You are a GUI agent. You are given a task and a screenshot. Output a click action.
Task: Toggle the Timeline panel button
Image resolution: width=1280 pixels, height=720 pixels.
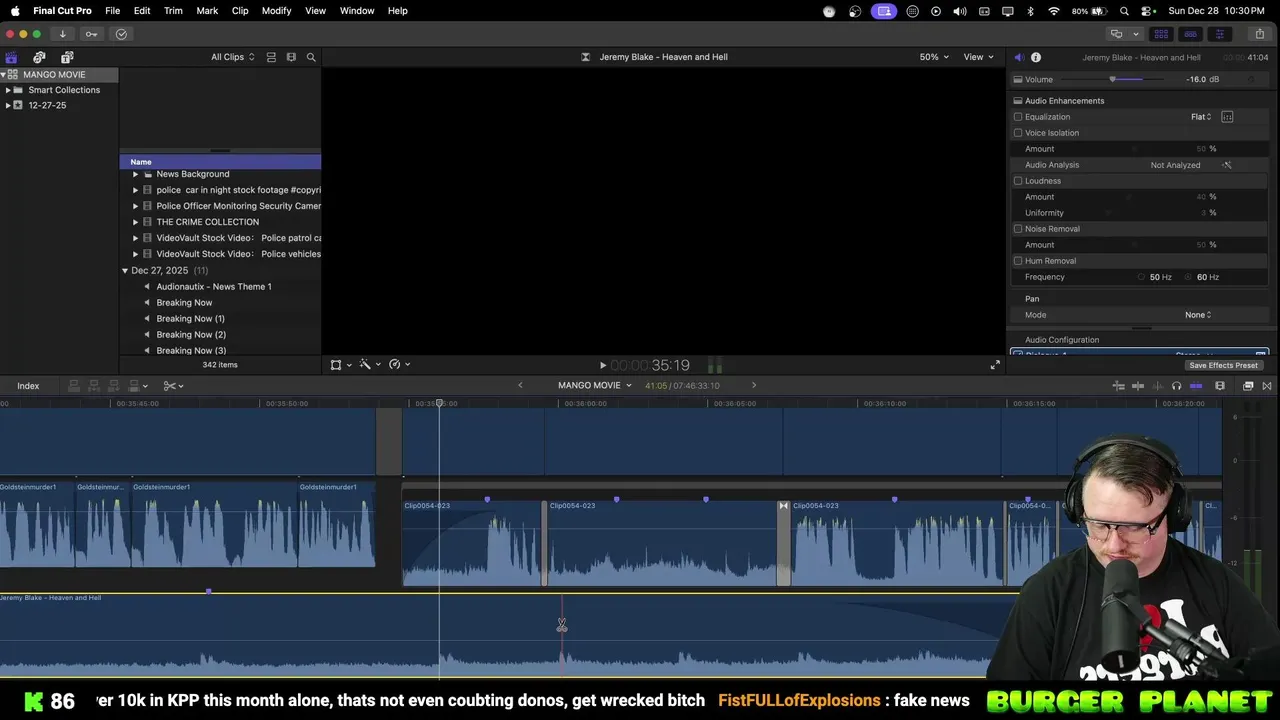(x=1190, y=34)
